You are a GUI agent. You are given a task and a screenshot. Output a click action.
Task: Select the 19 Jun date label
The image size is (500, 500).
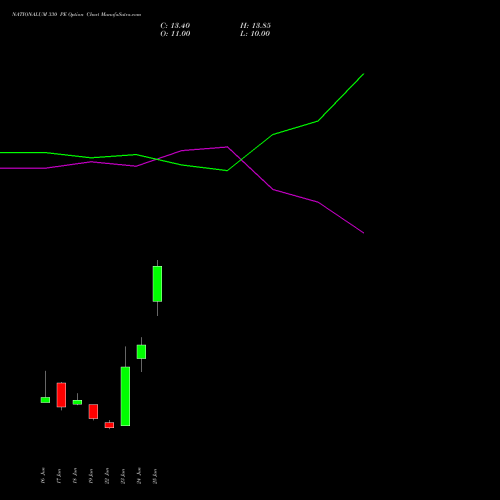(x=91, y=475)
